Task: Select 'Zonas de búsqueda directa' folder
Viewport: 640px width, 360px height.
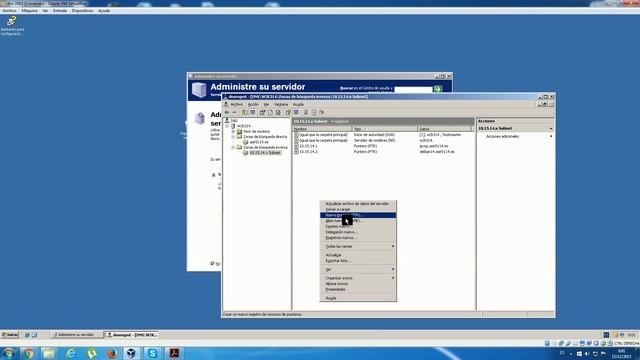Action: [x=265, y=137]
